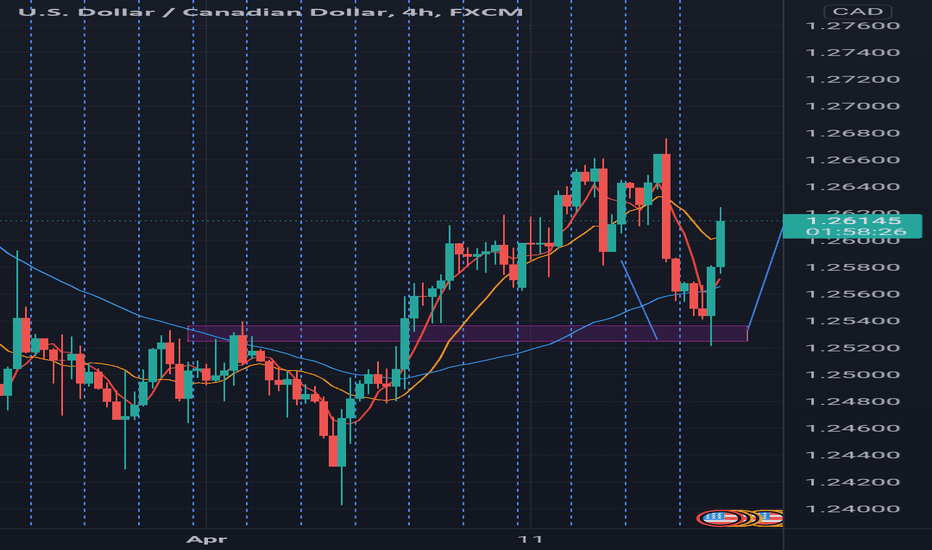Click the 1.24000 price scale label
The height and width of the screenshot is (550, 932).
(852, 509)
